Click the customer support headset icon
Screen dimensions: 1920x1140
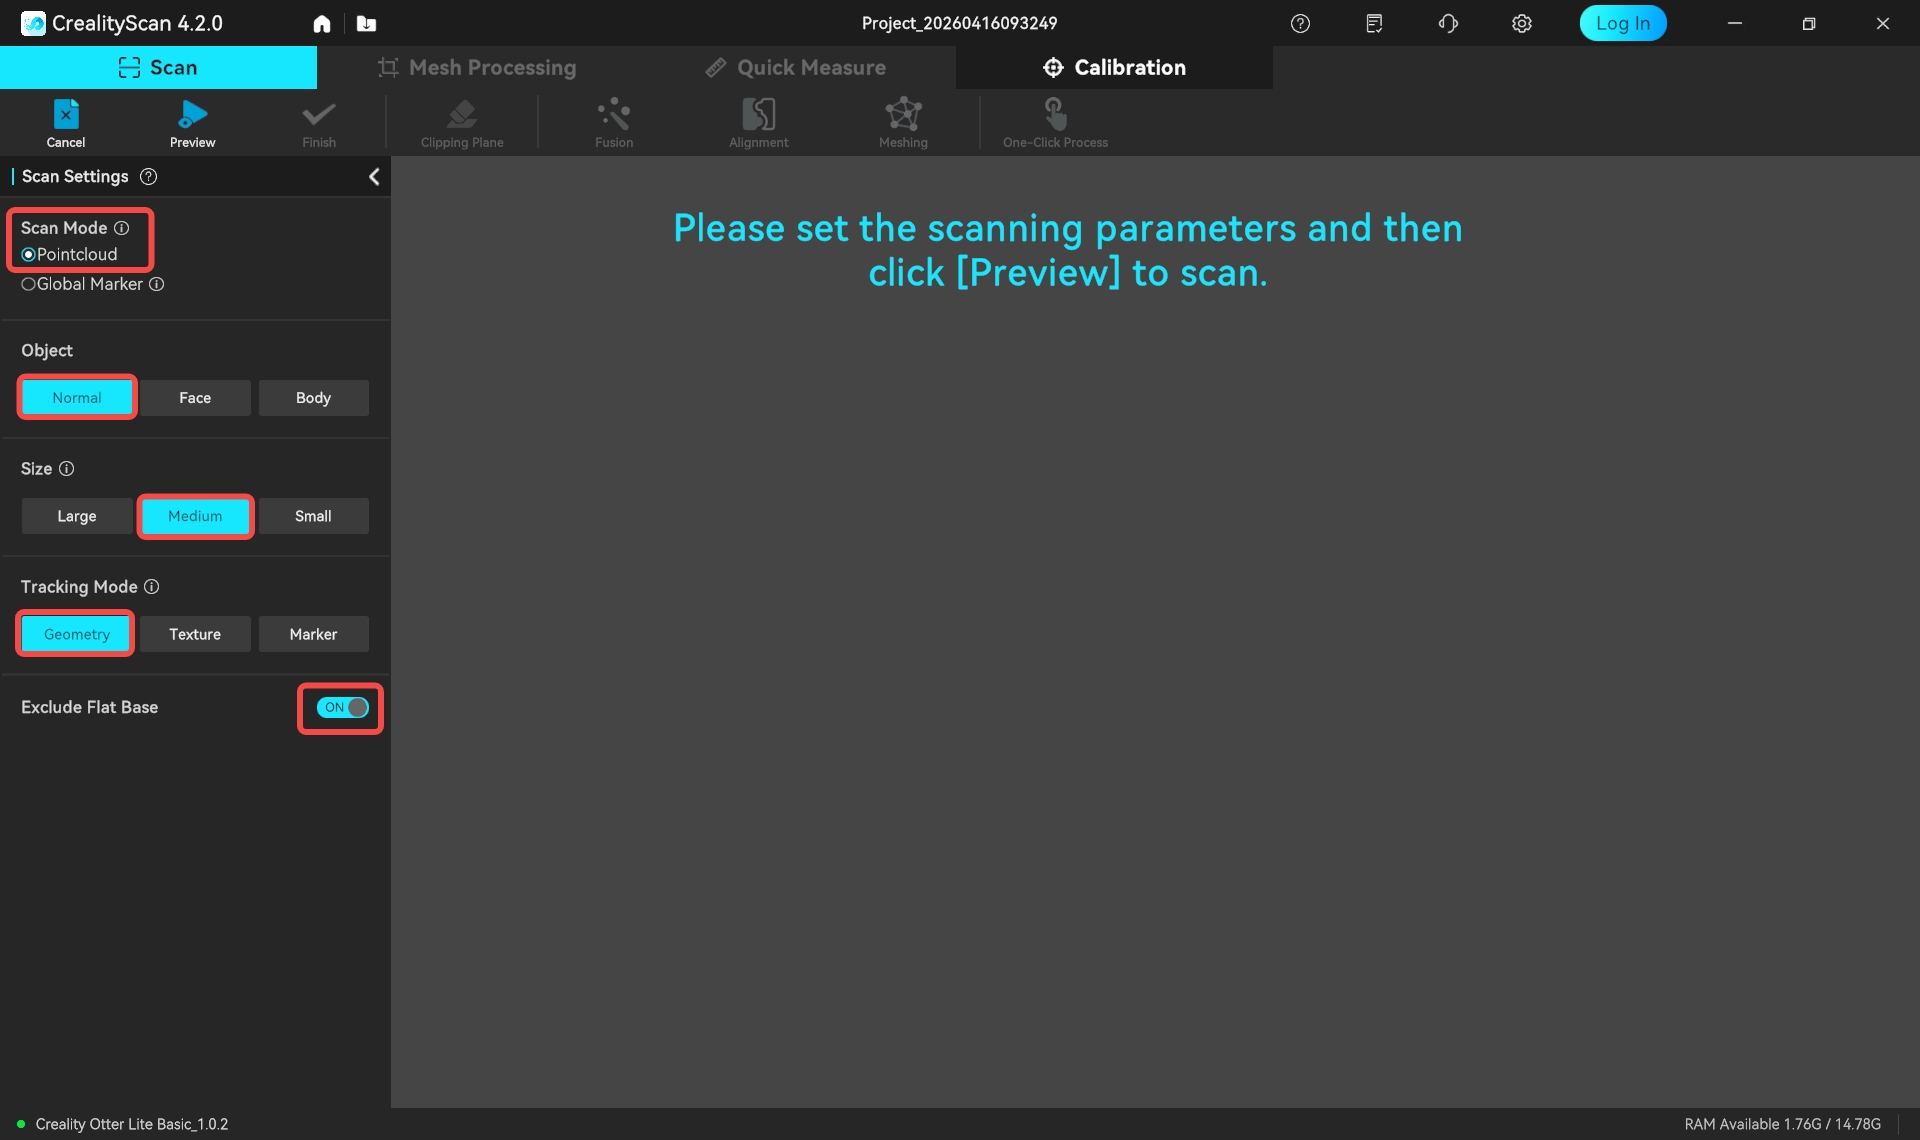point(1448,23)
